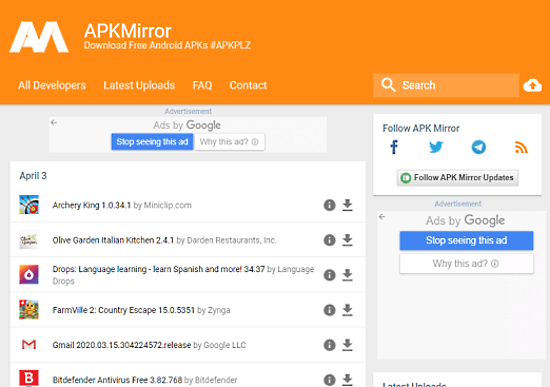
Task: Click the Drops app thumbnail
Action: (29, 274)
